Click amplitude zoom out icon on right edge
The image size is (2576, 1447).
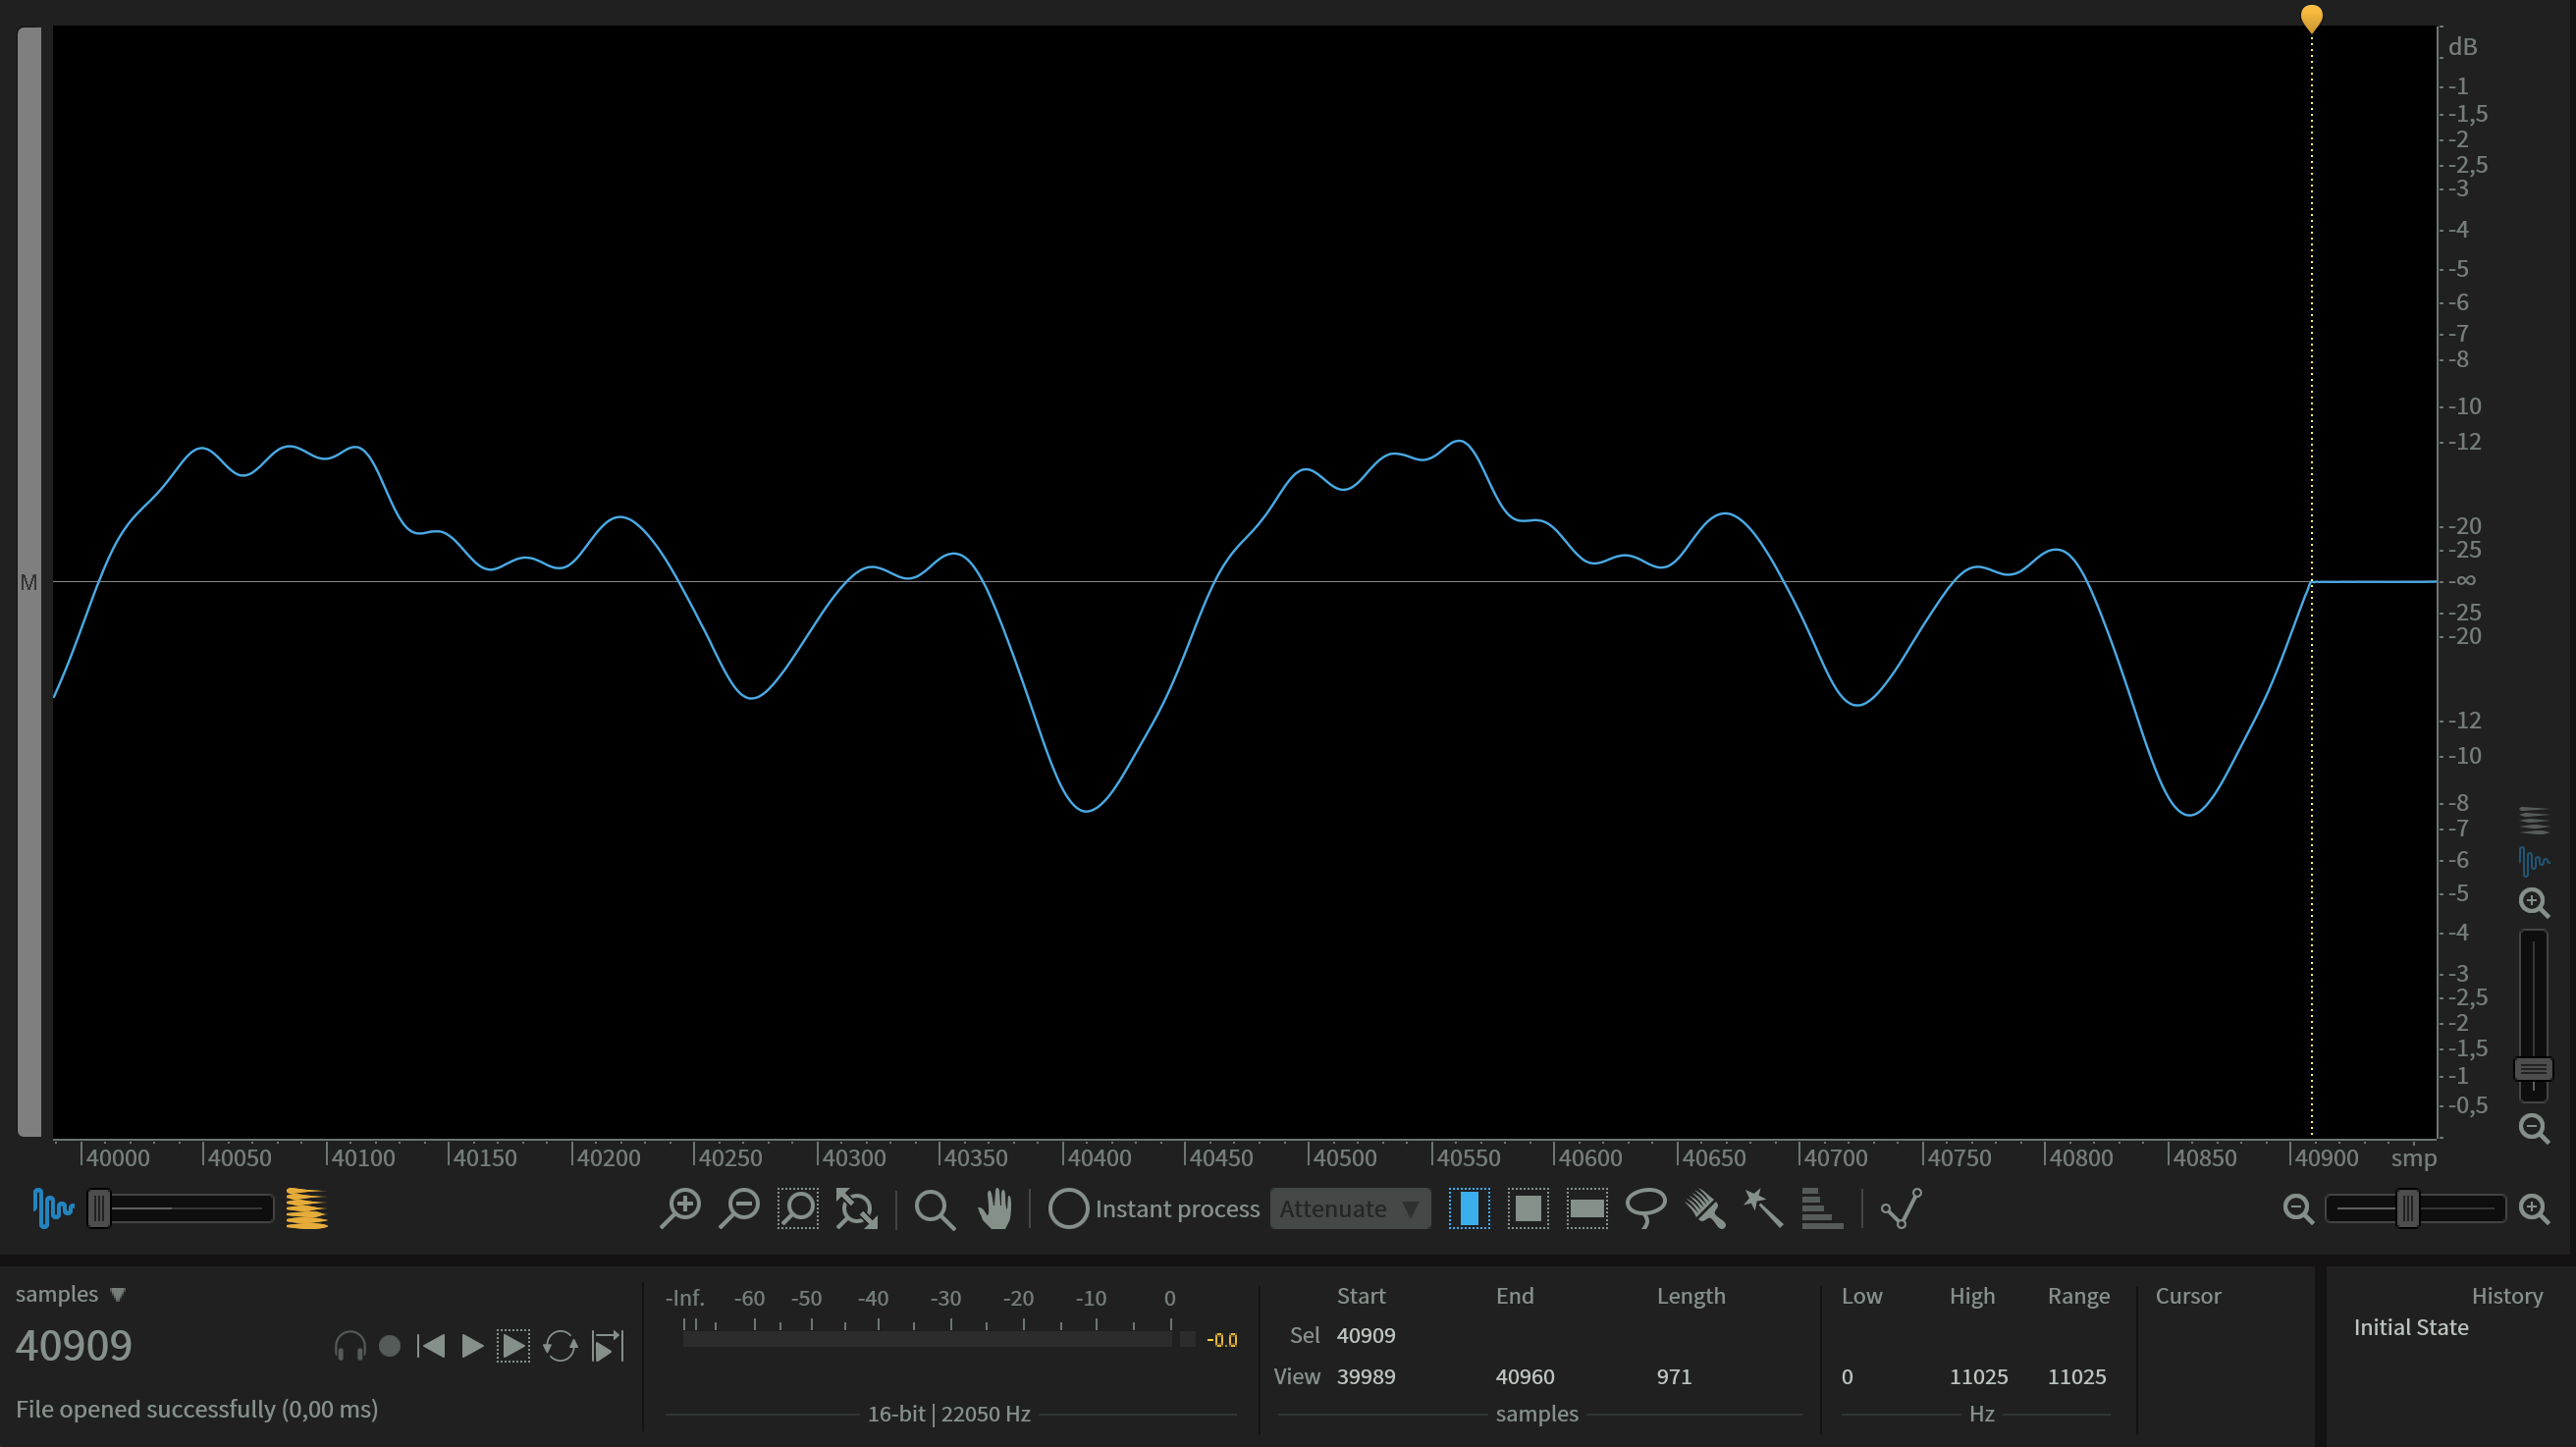point(2534,1129)
